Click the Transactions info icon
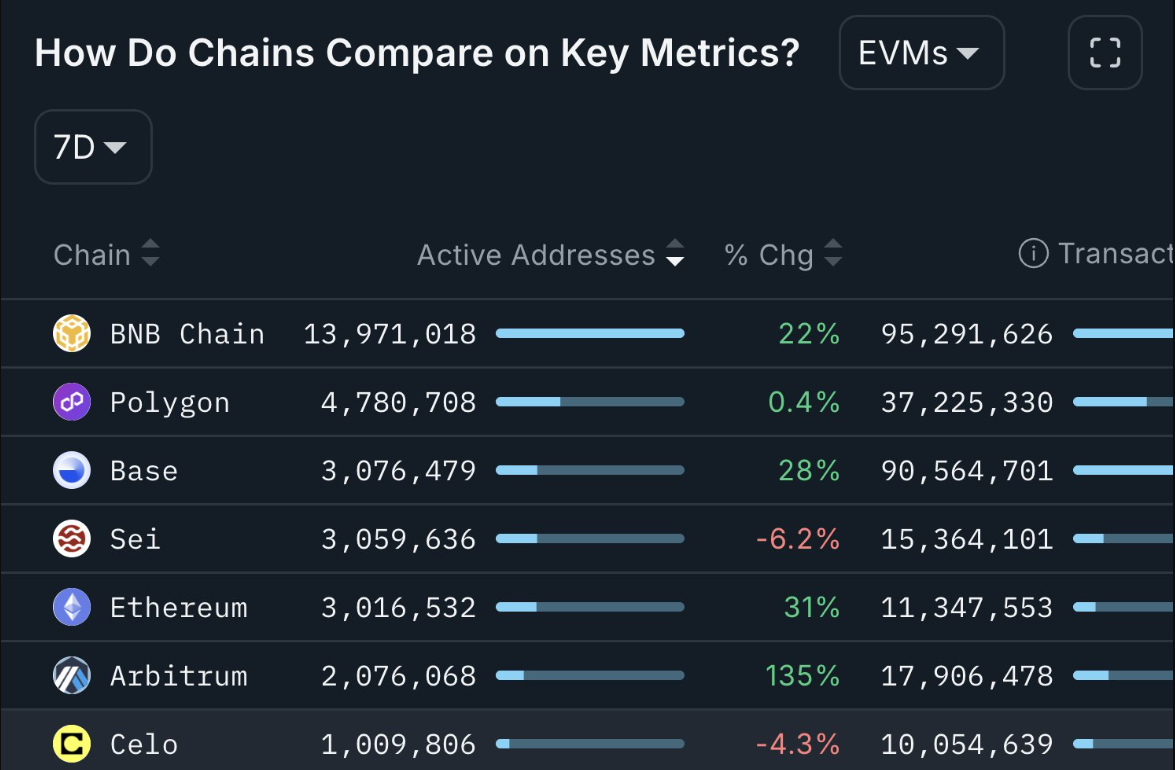The image size is (1175, 770). (1033, 254)
